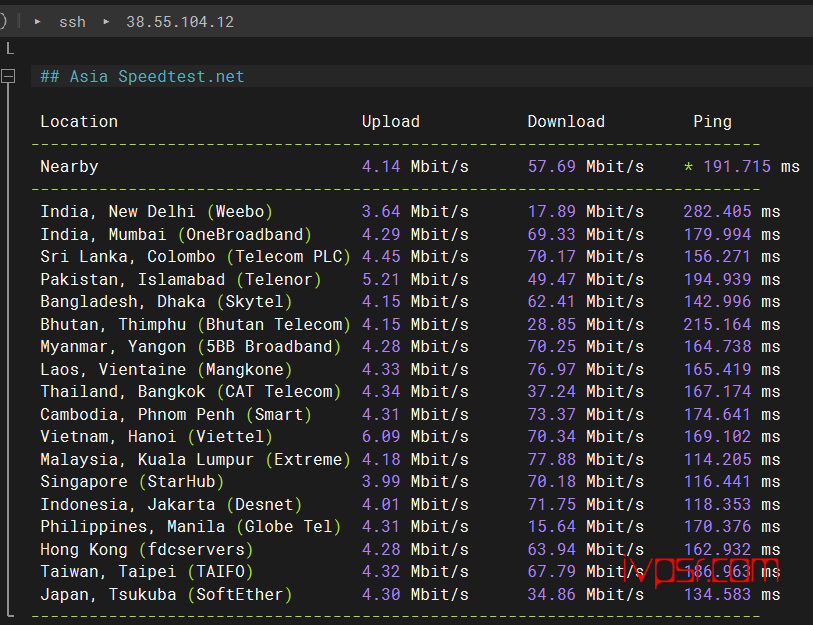813x625 pixels.
Task: Select the '## Asia Speedtest.net' heading line
Action: [142, 77]
